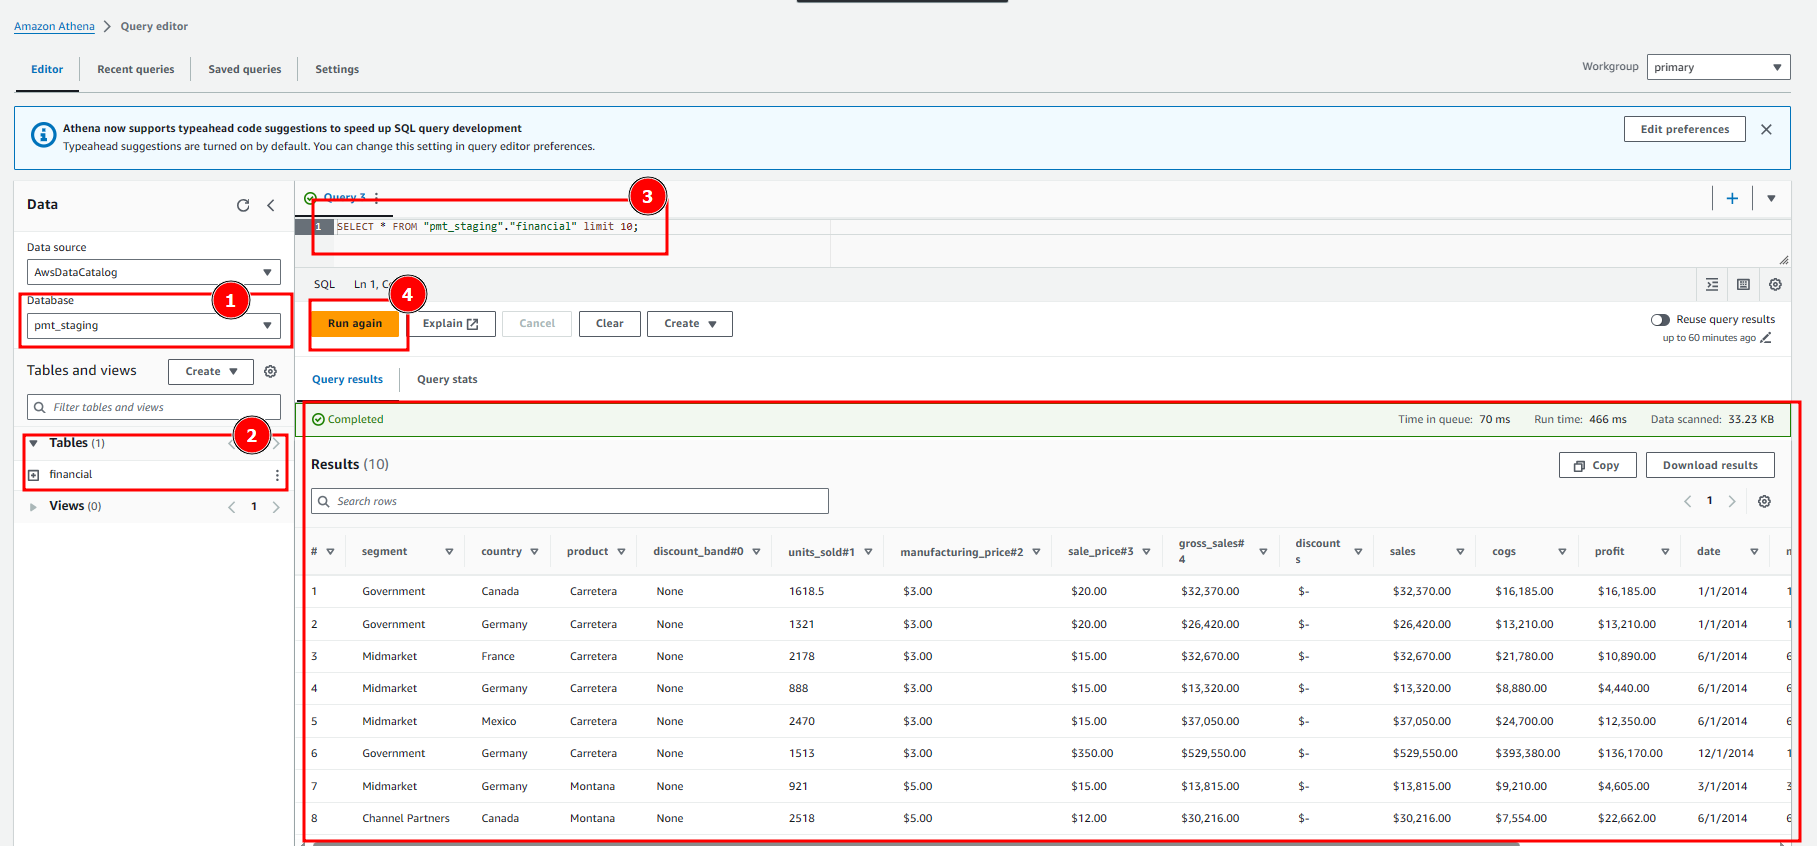This screenshot has height=846, width=1817.
Task: Switch to Query stats tab
Action: coord(447,380)
